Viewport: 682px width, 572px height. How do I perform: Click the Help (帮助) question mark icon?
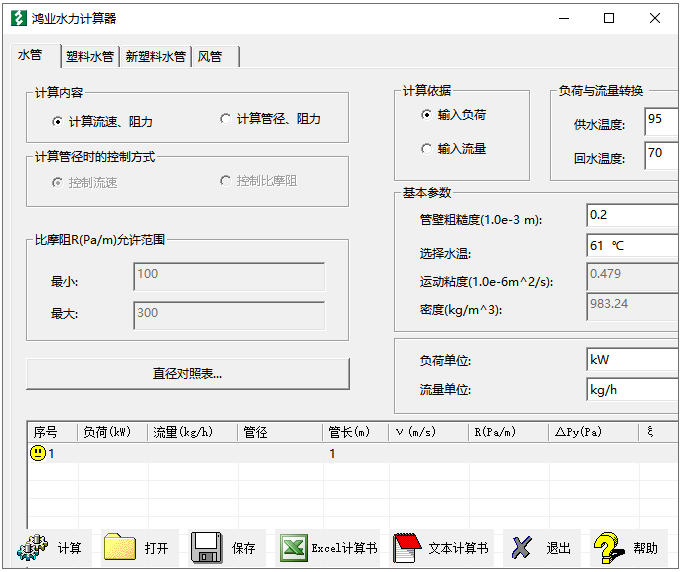(609, 547)
